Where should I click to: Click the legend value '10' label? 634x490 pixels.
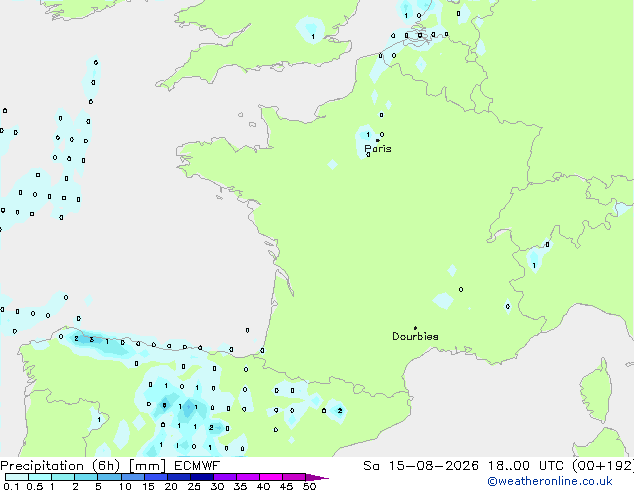(x=125, y=486)
